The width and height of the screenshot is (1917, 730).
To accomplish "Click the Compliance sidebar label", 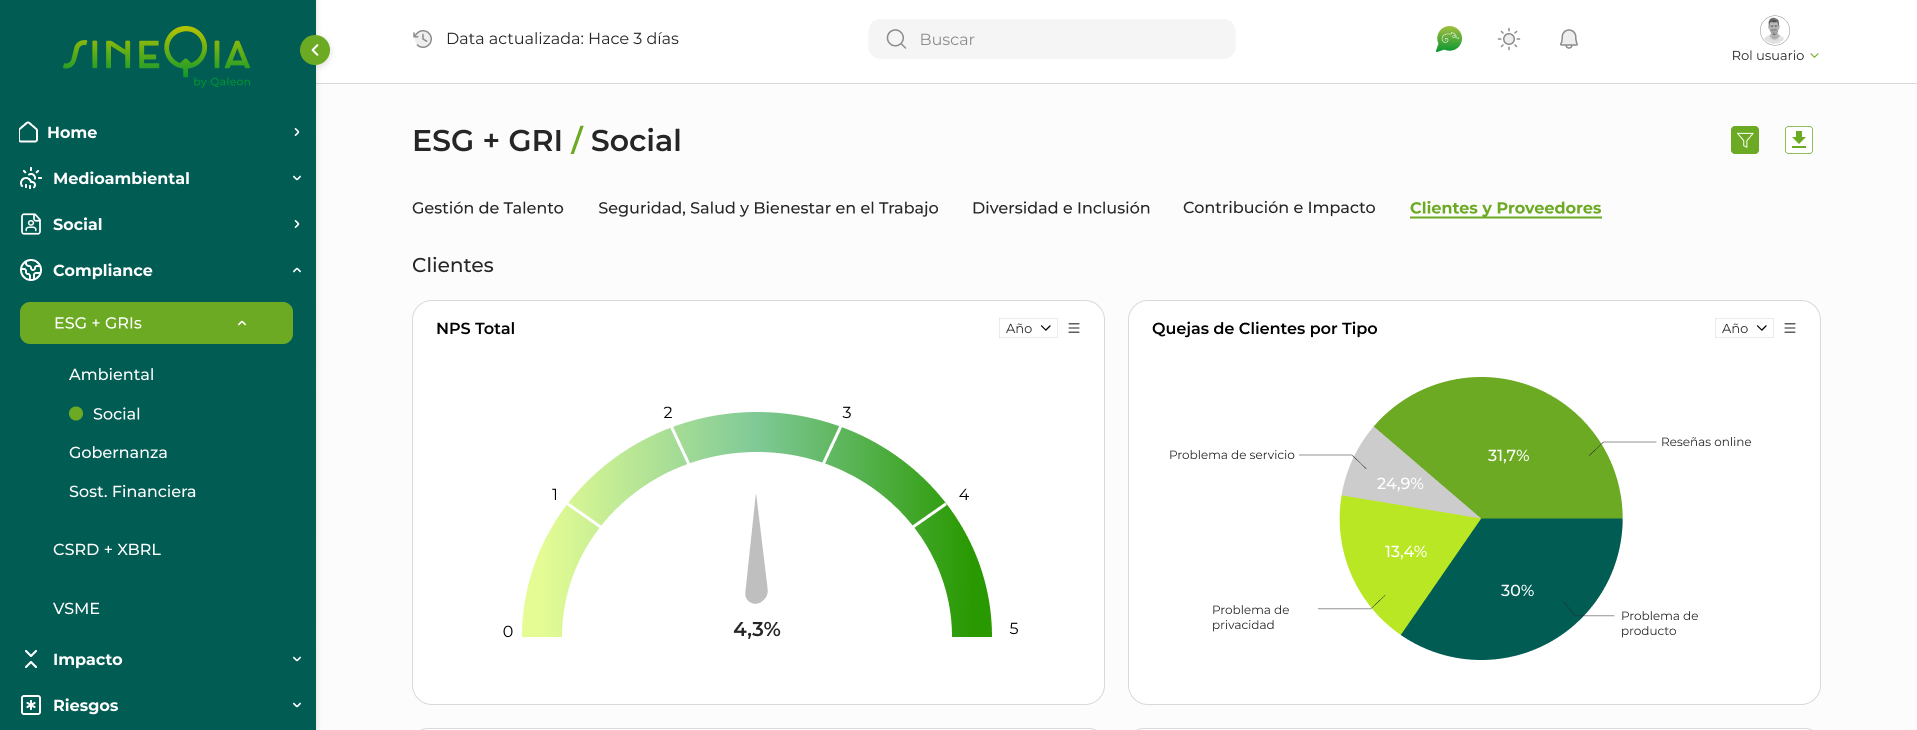I will point(103,270).
